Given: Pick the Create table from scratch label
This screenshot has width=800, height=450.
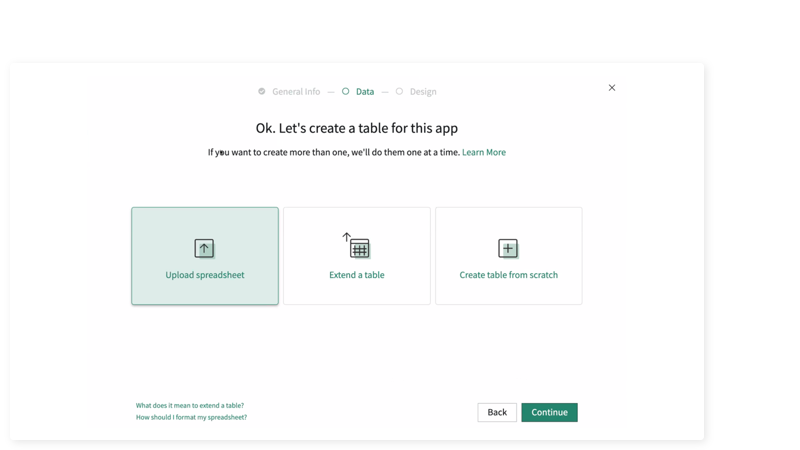Looking at the screenshot, I should (x=509, y=275).
